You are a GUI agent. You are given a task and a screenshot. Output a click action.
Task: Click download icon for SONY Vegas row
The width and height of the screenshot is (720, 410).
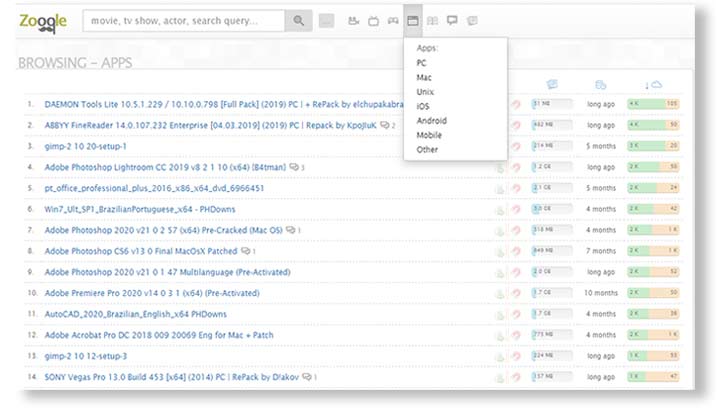click(x=500, y=378)
